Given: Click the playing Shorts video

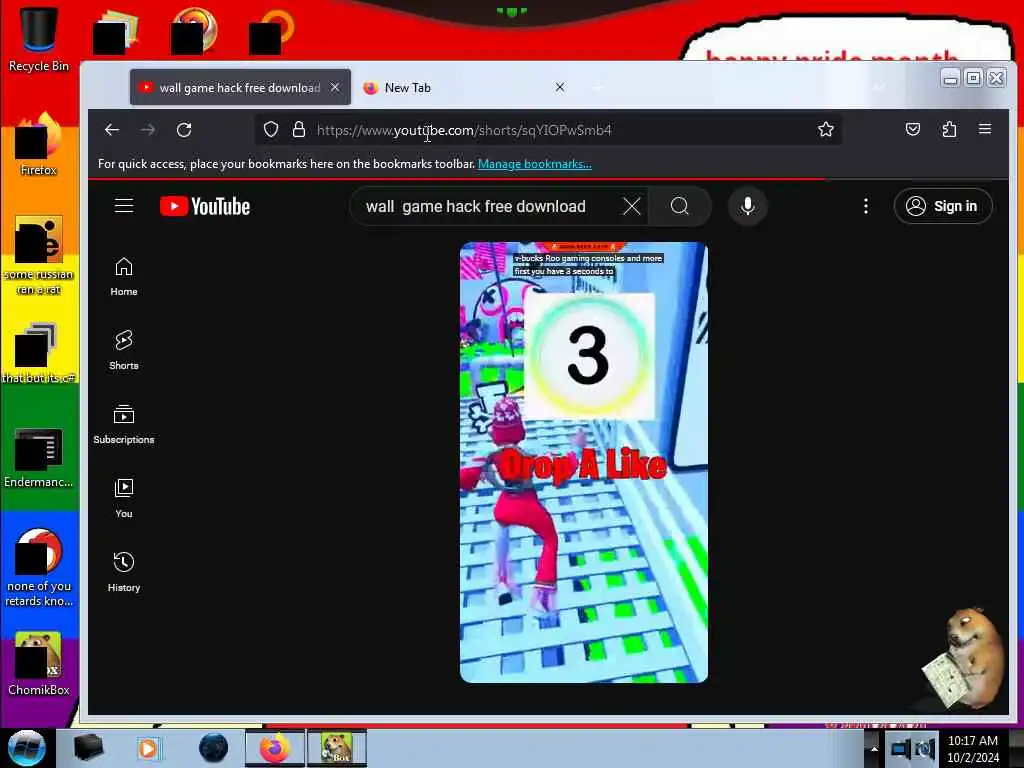Looking at the screenshot, I should pos(584,462).
